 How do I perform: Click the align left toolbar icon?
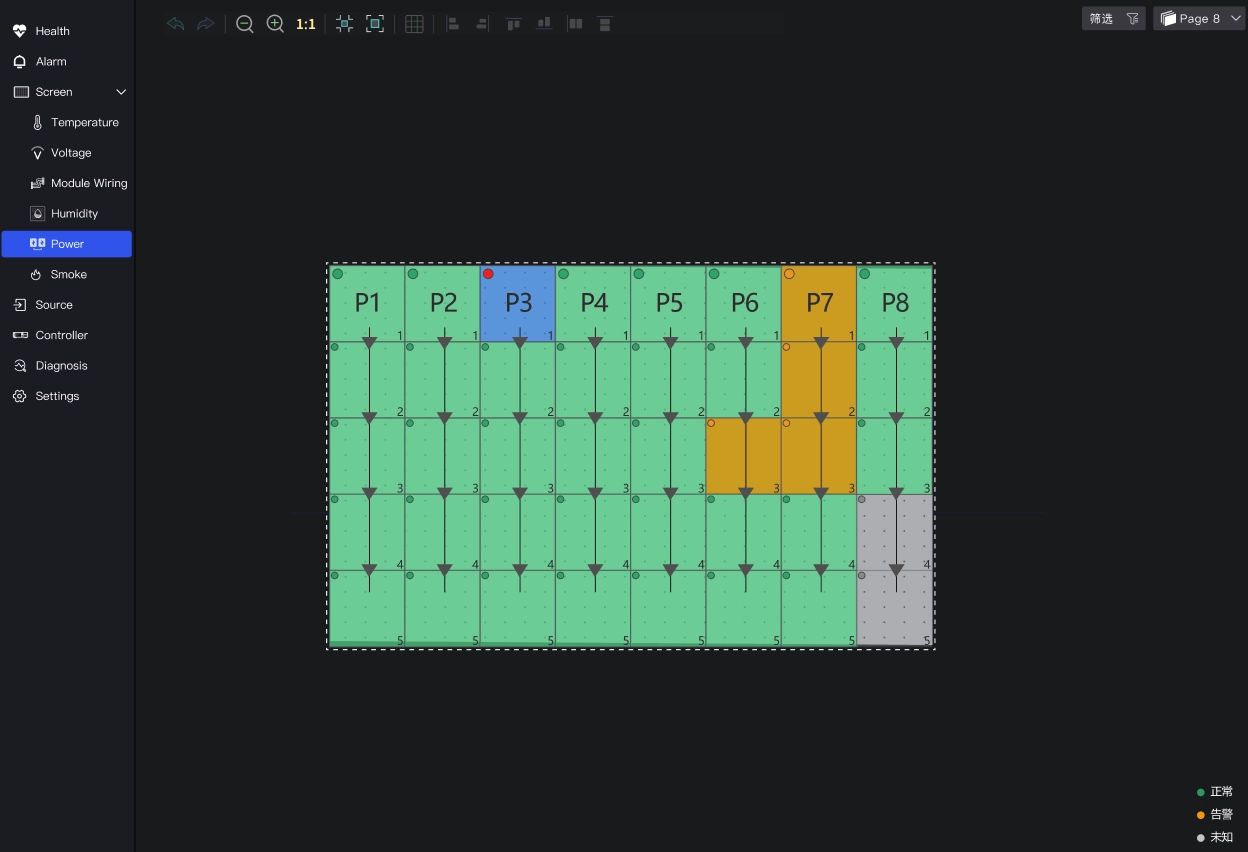(x=452, y=24)
